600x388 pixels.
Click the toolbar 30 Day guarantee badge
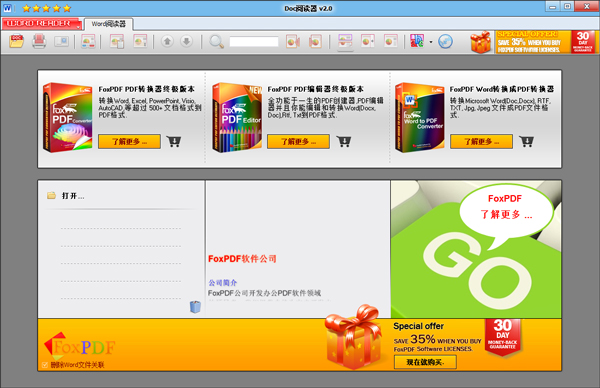(583, 42)
